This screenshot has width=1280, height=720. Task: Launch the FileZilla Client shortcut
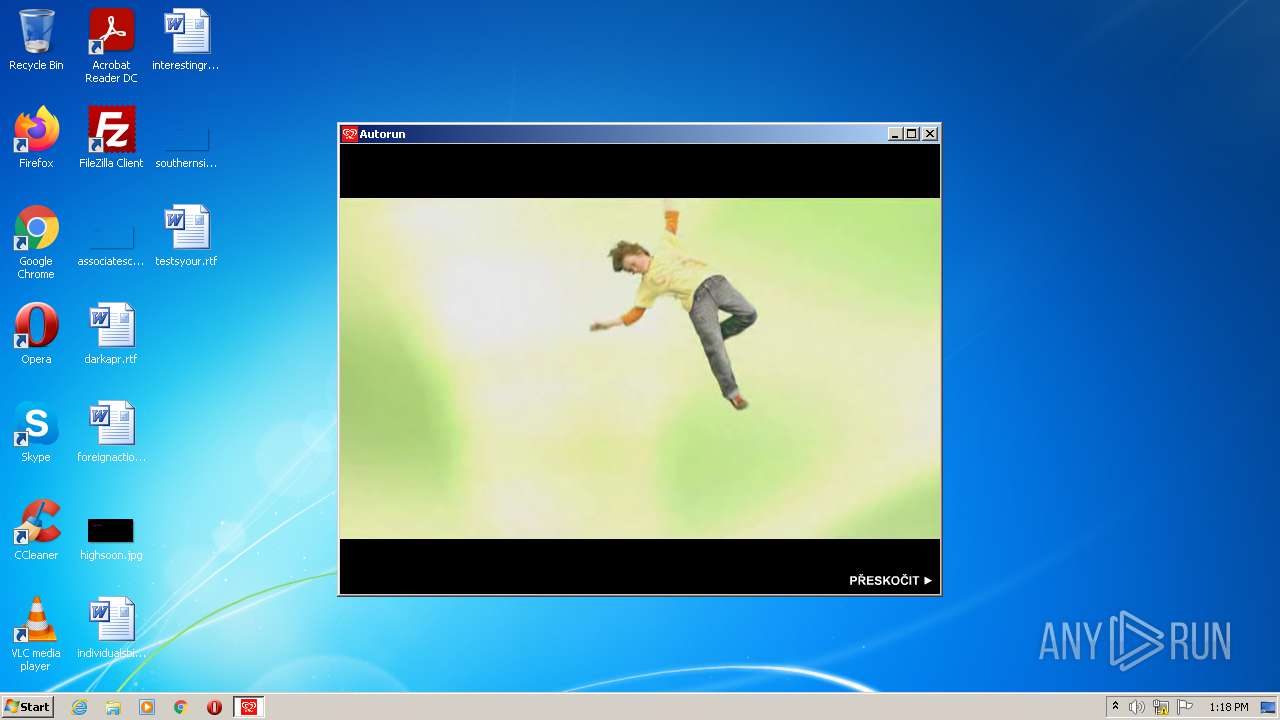[x=111, y=138]
